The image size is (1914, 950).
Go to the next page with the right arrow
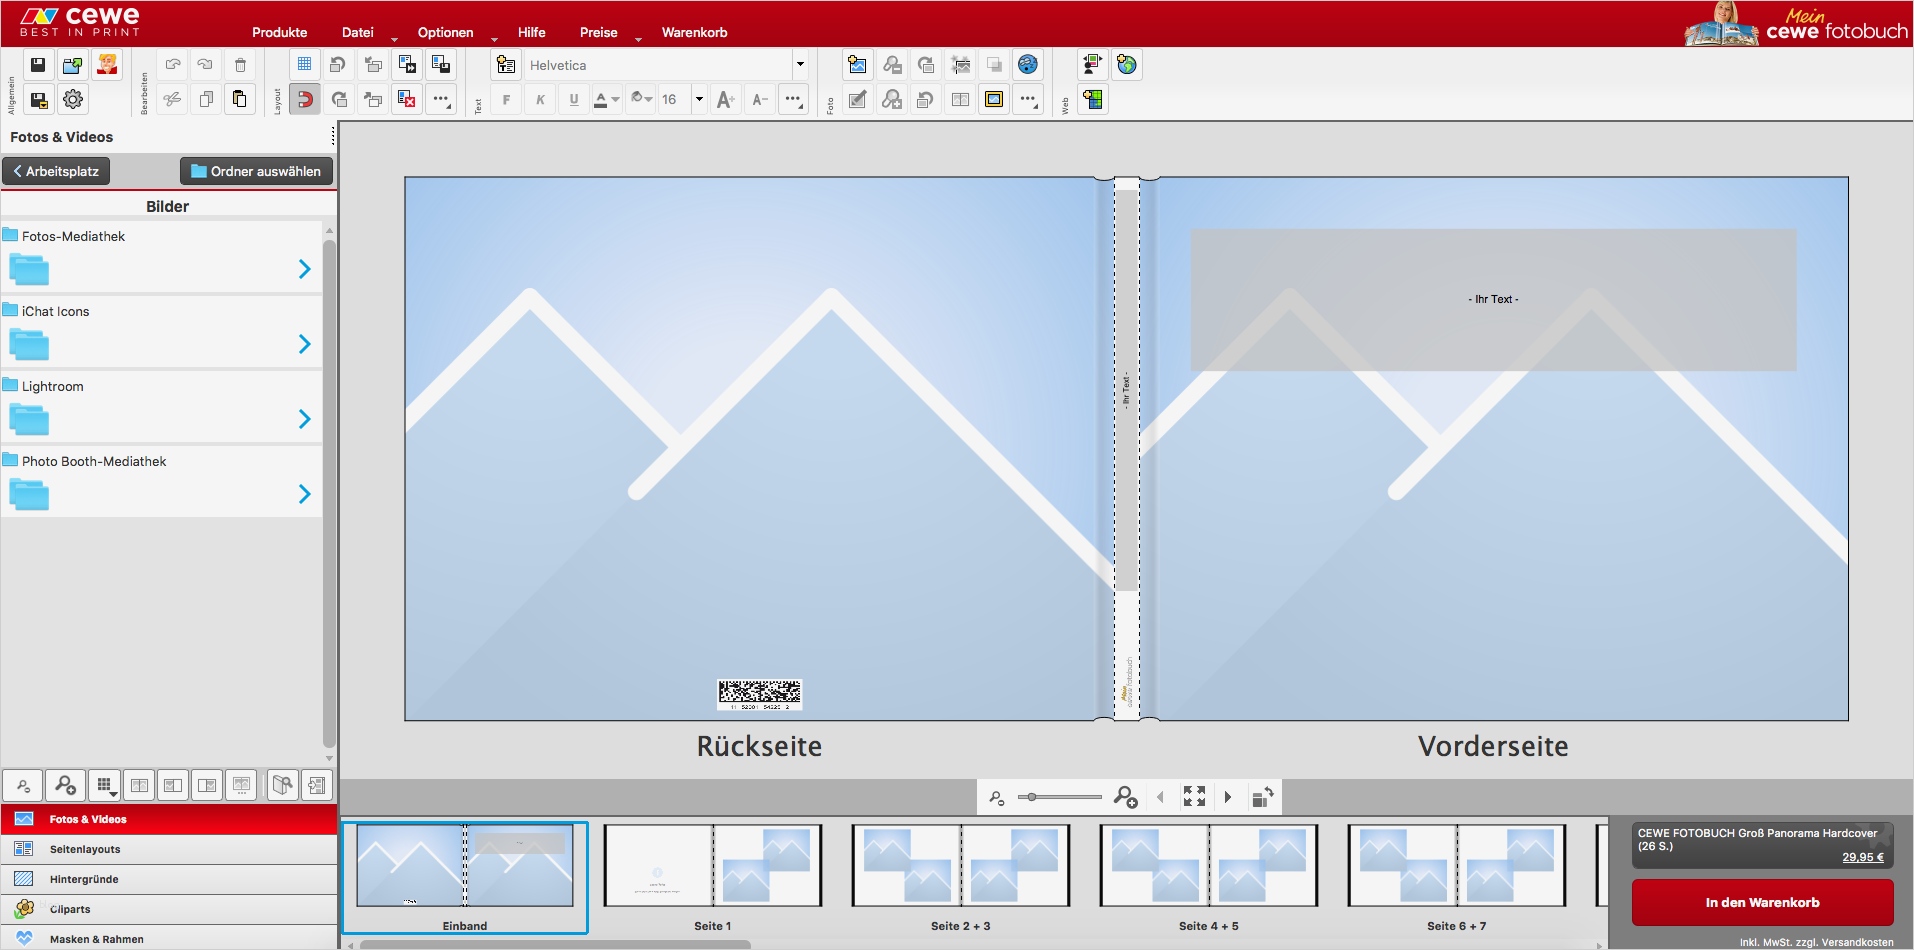tap(1228, 797)
